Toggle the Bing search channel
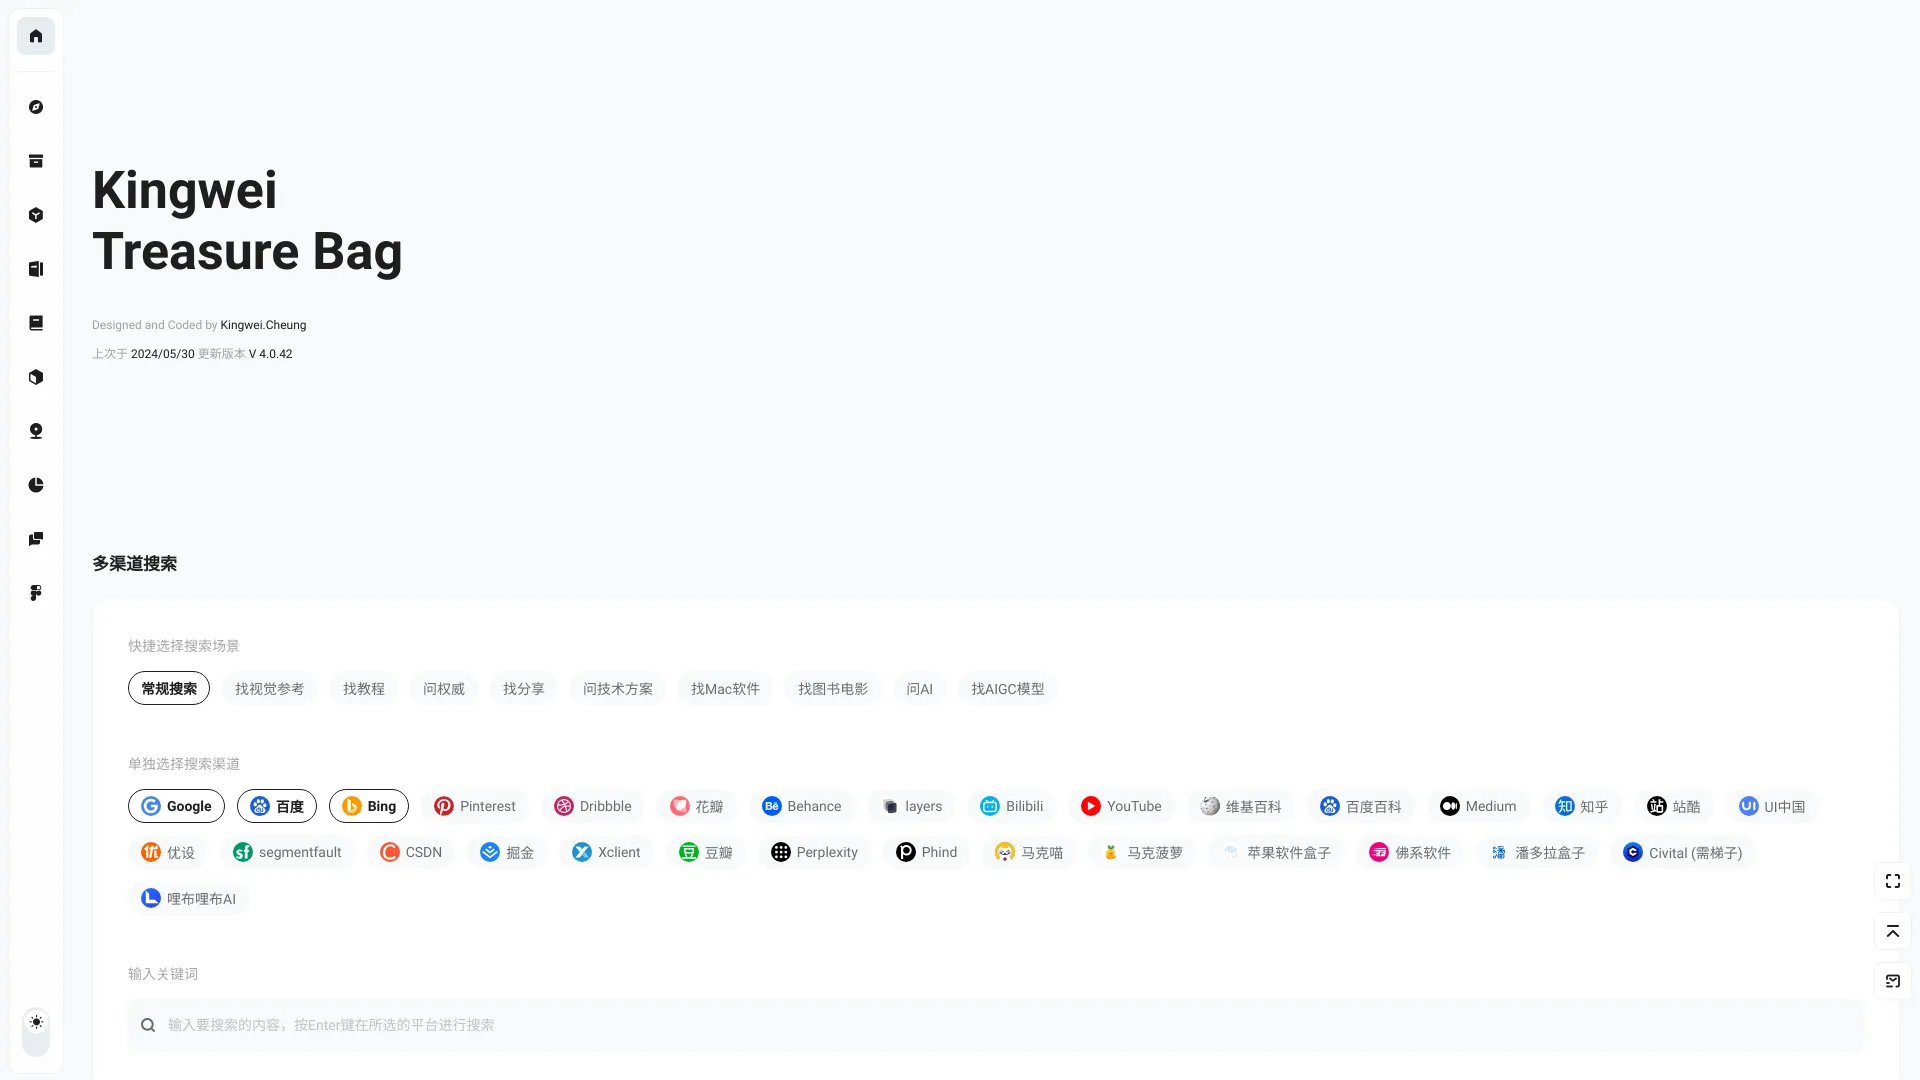This screenshot has height=1080, width=1920. tap(369, 806)
